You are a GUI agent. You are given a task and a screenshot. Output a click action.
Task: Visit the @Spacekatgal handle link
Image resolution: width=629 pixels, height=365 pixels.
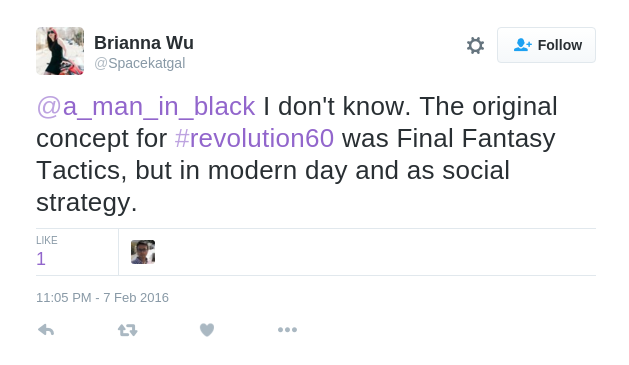point(140,63)
